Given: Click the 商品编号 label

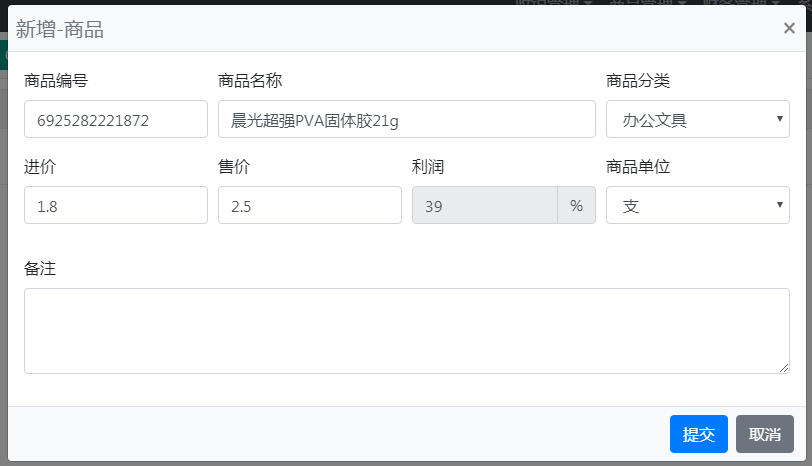Looking at the screenshot, I should point(56,81).
